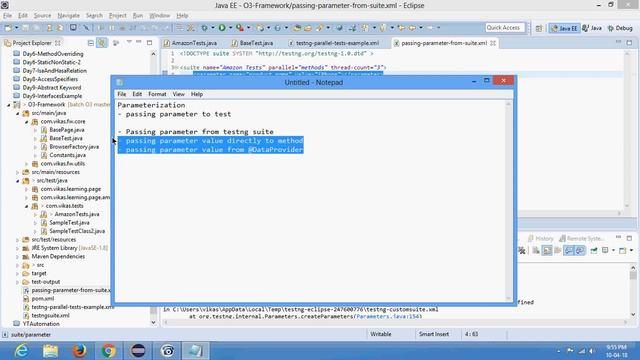The height and width of the screenshot is (360, 640).
Task: Open Eclipse Window menu
Action: pyautogui.click(x=160, y=16)
